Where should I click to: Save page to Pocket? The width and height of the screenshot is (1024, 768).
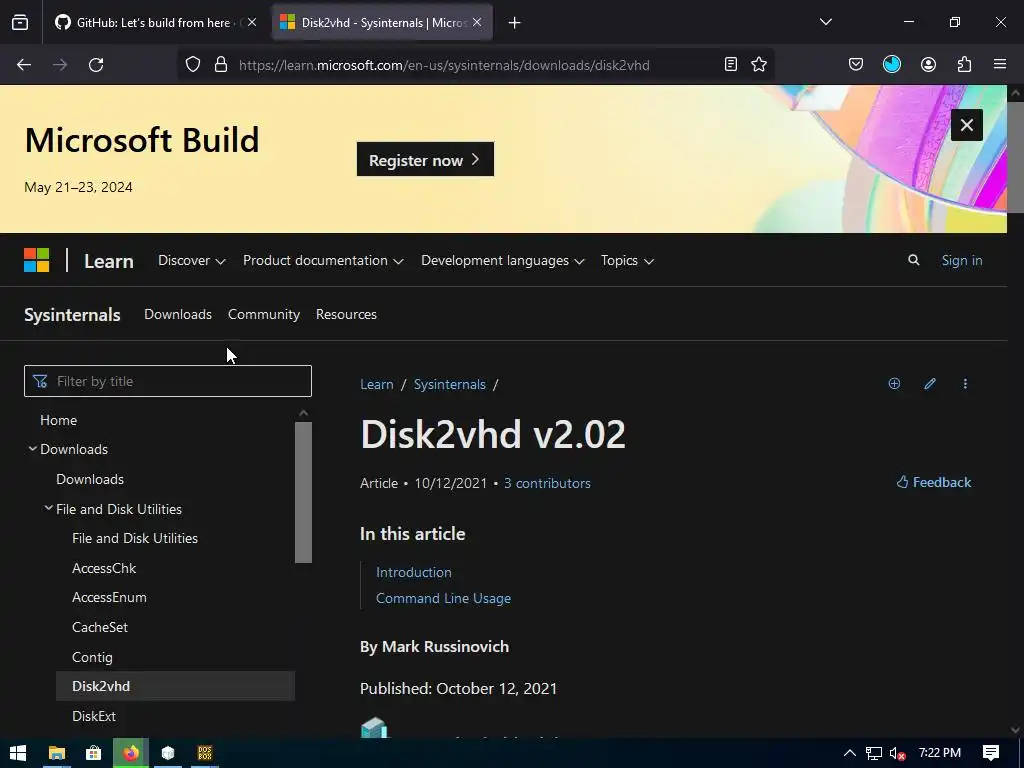coord(856,64)
